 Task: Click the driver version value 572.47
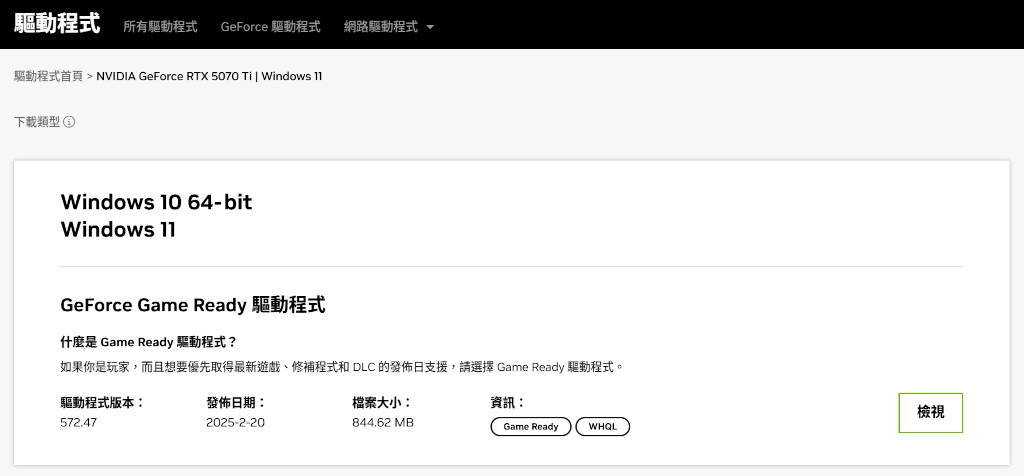(78, 422)
